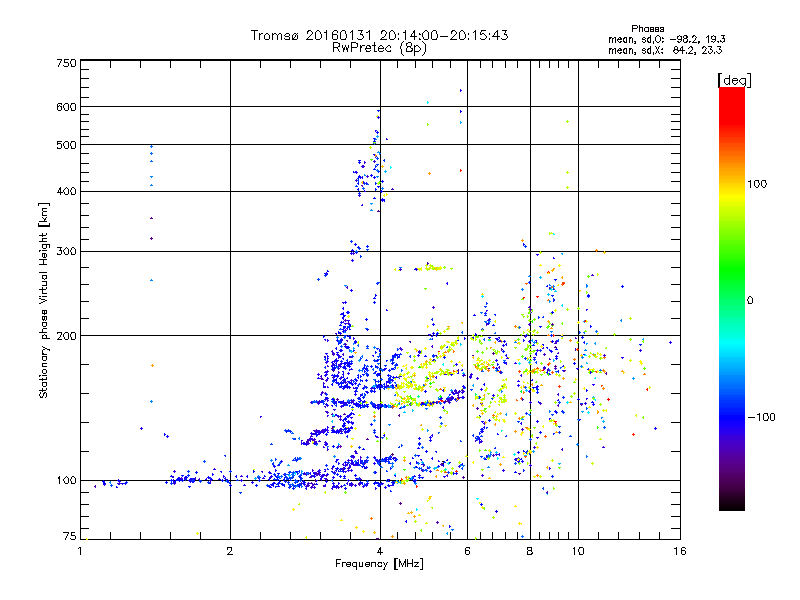Image resolution: width=800 pixels, height=600 pixels.
Task: Click the x-axis '16' tick label
Action: click(x=680, y=551)
